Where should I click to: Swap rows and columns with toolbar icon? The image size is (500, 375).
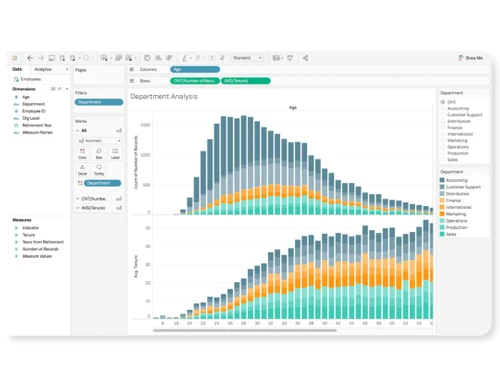tap(147, 58)
